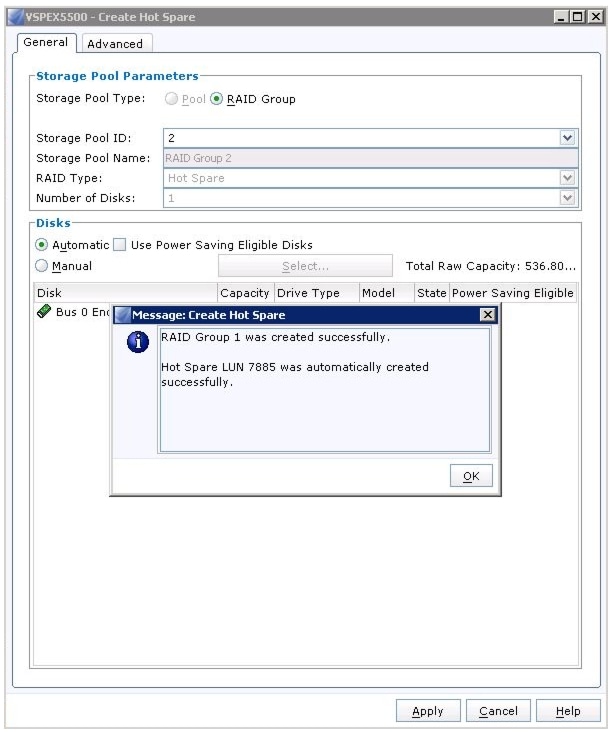
Task: Expand the RAID Type dropdown
Action: [567, 178]
